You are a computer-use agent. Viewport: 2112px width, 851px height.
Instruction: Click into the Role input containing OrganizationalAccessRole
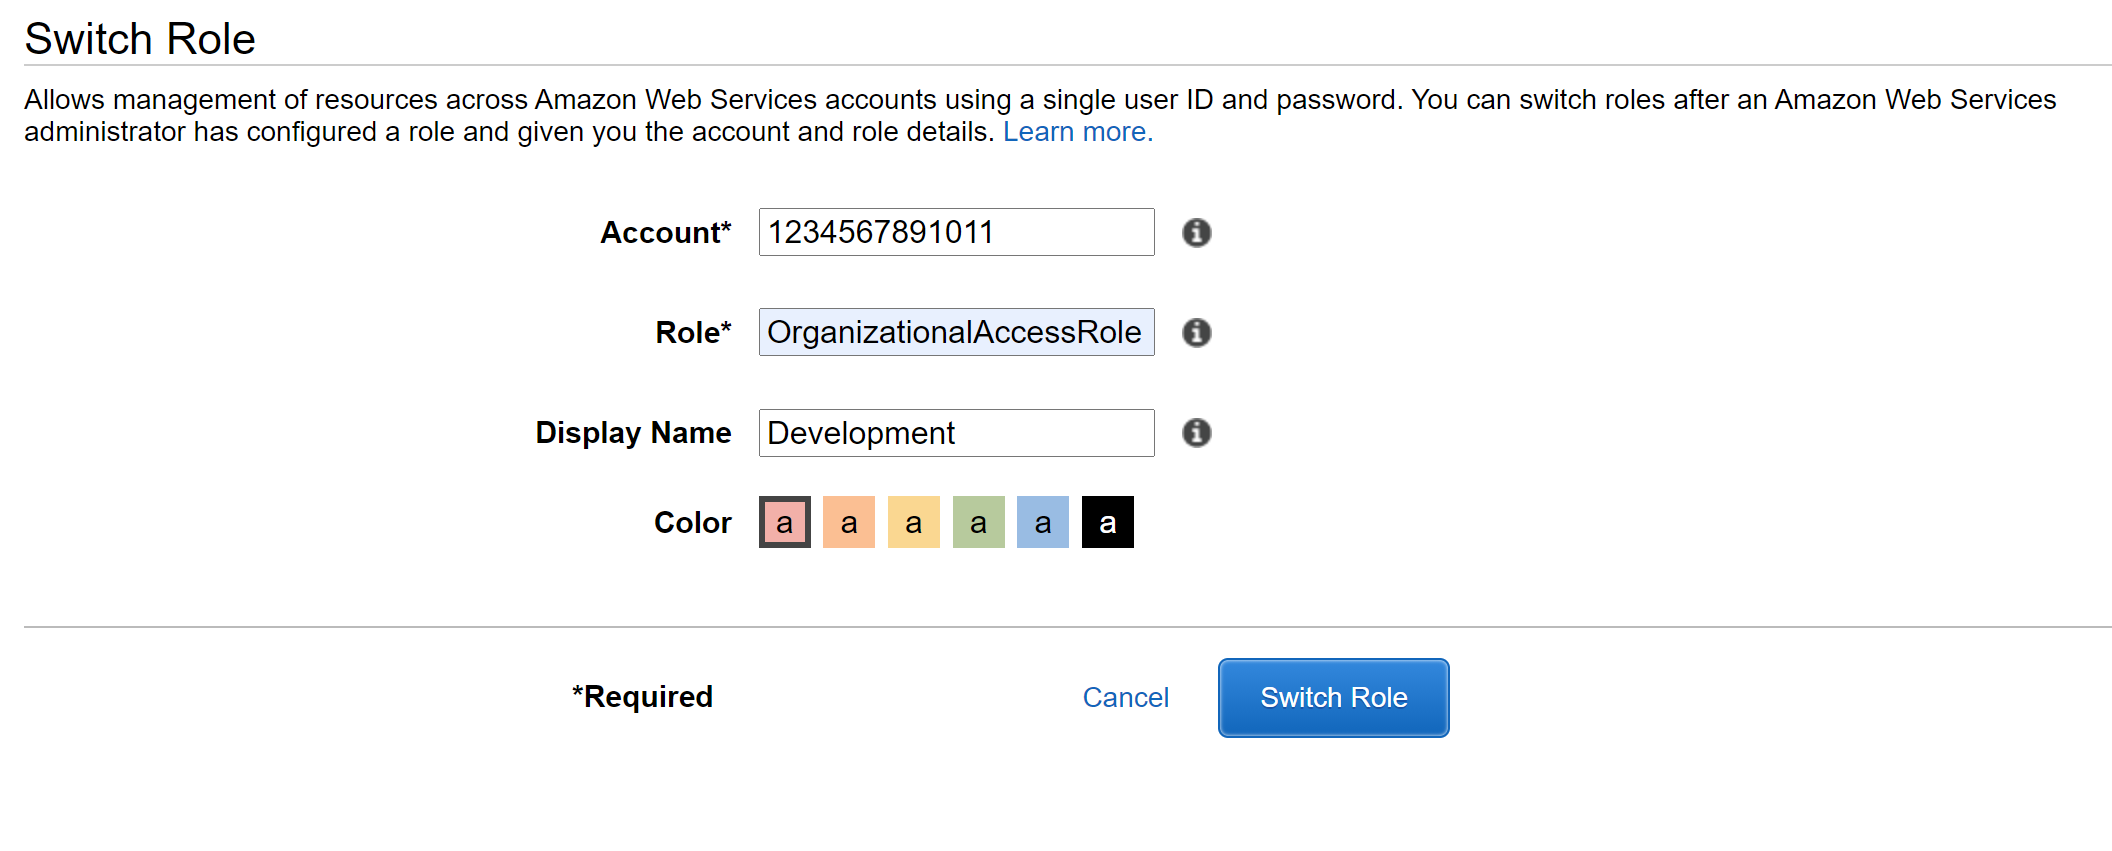(956, 332)
